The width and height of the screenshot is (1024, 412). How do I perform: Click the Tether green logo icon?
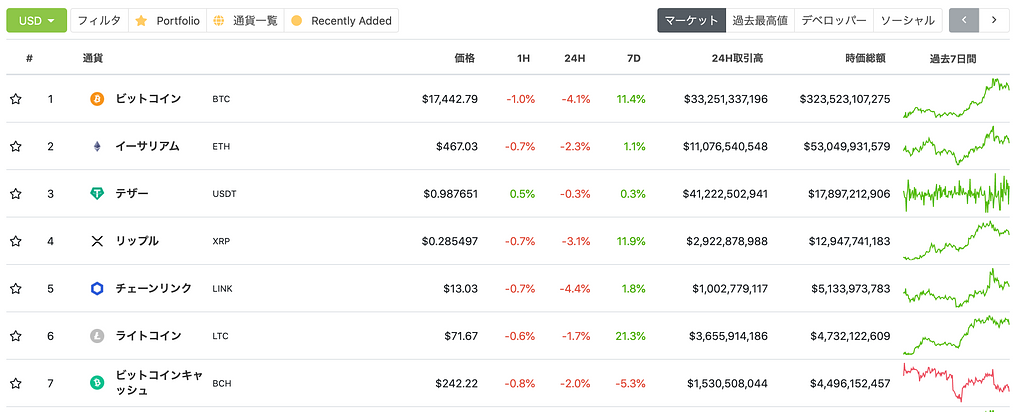(x=97, y=194)
